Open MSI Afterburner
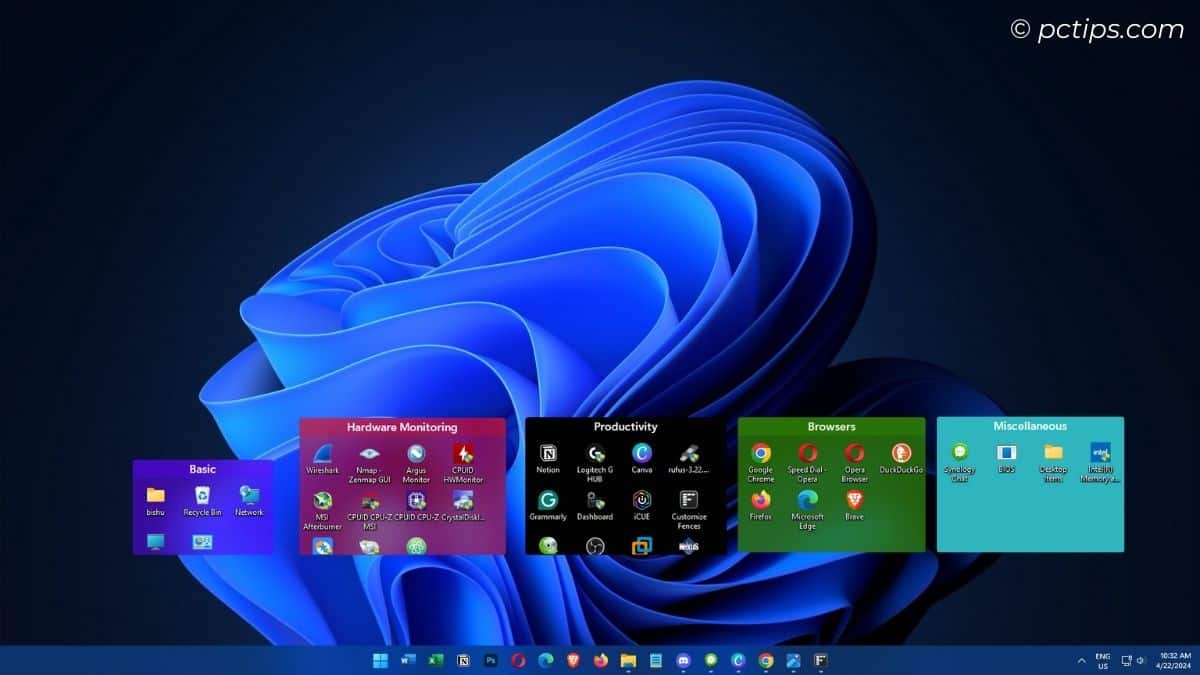Screen dimensions: 1200x675 pyautogui.click(x=322, y=505)
